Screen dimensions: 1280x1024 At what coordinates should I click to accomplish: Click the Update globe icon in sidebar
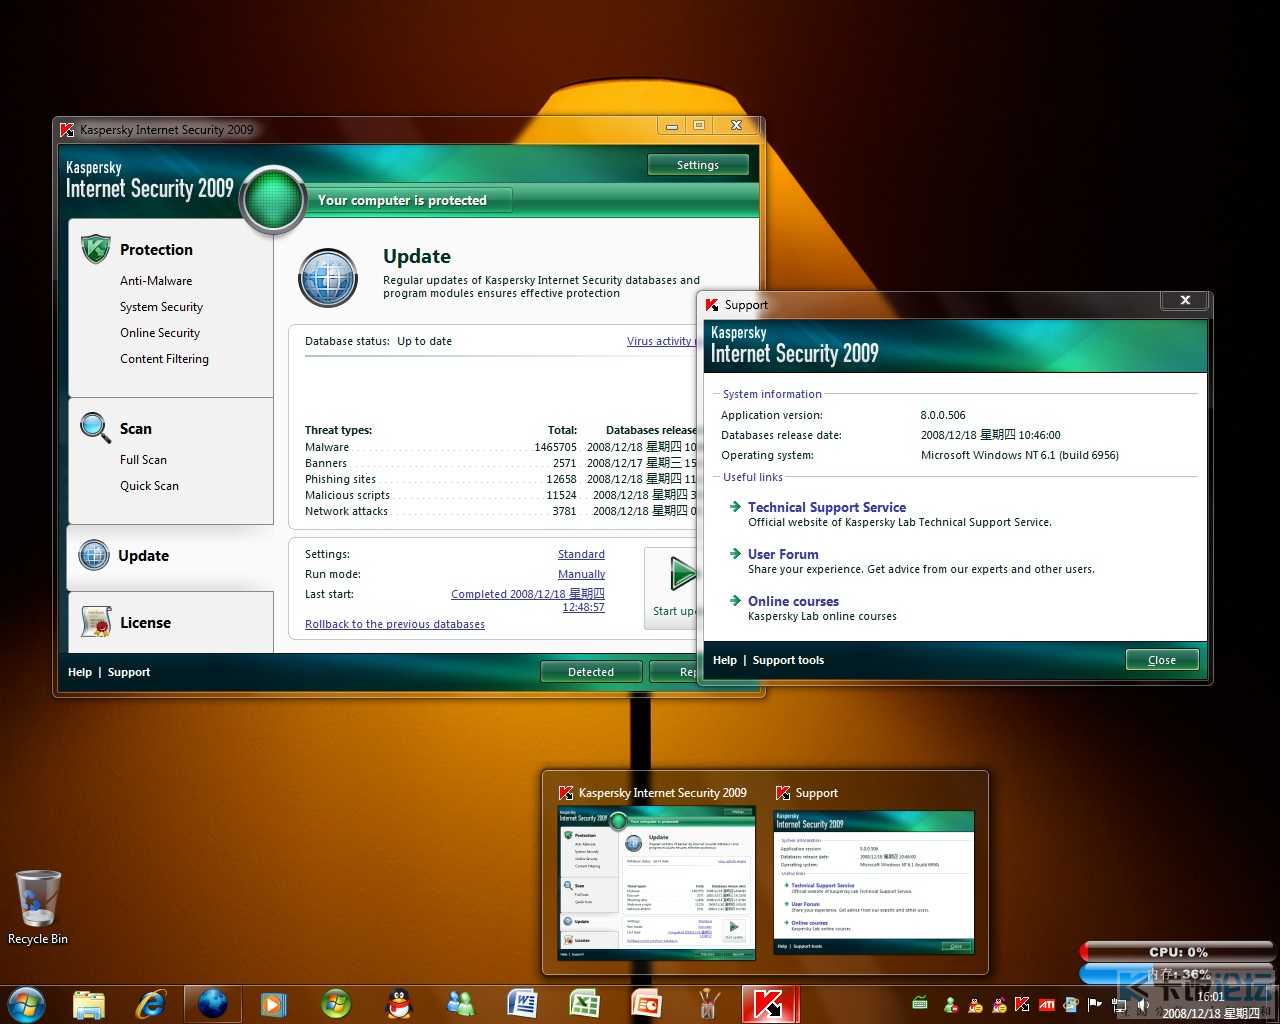[94, 555]
